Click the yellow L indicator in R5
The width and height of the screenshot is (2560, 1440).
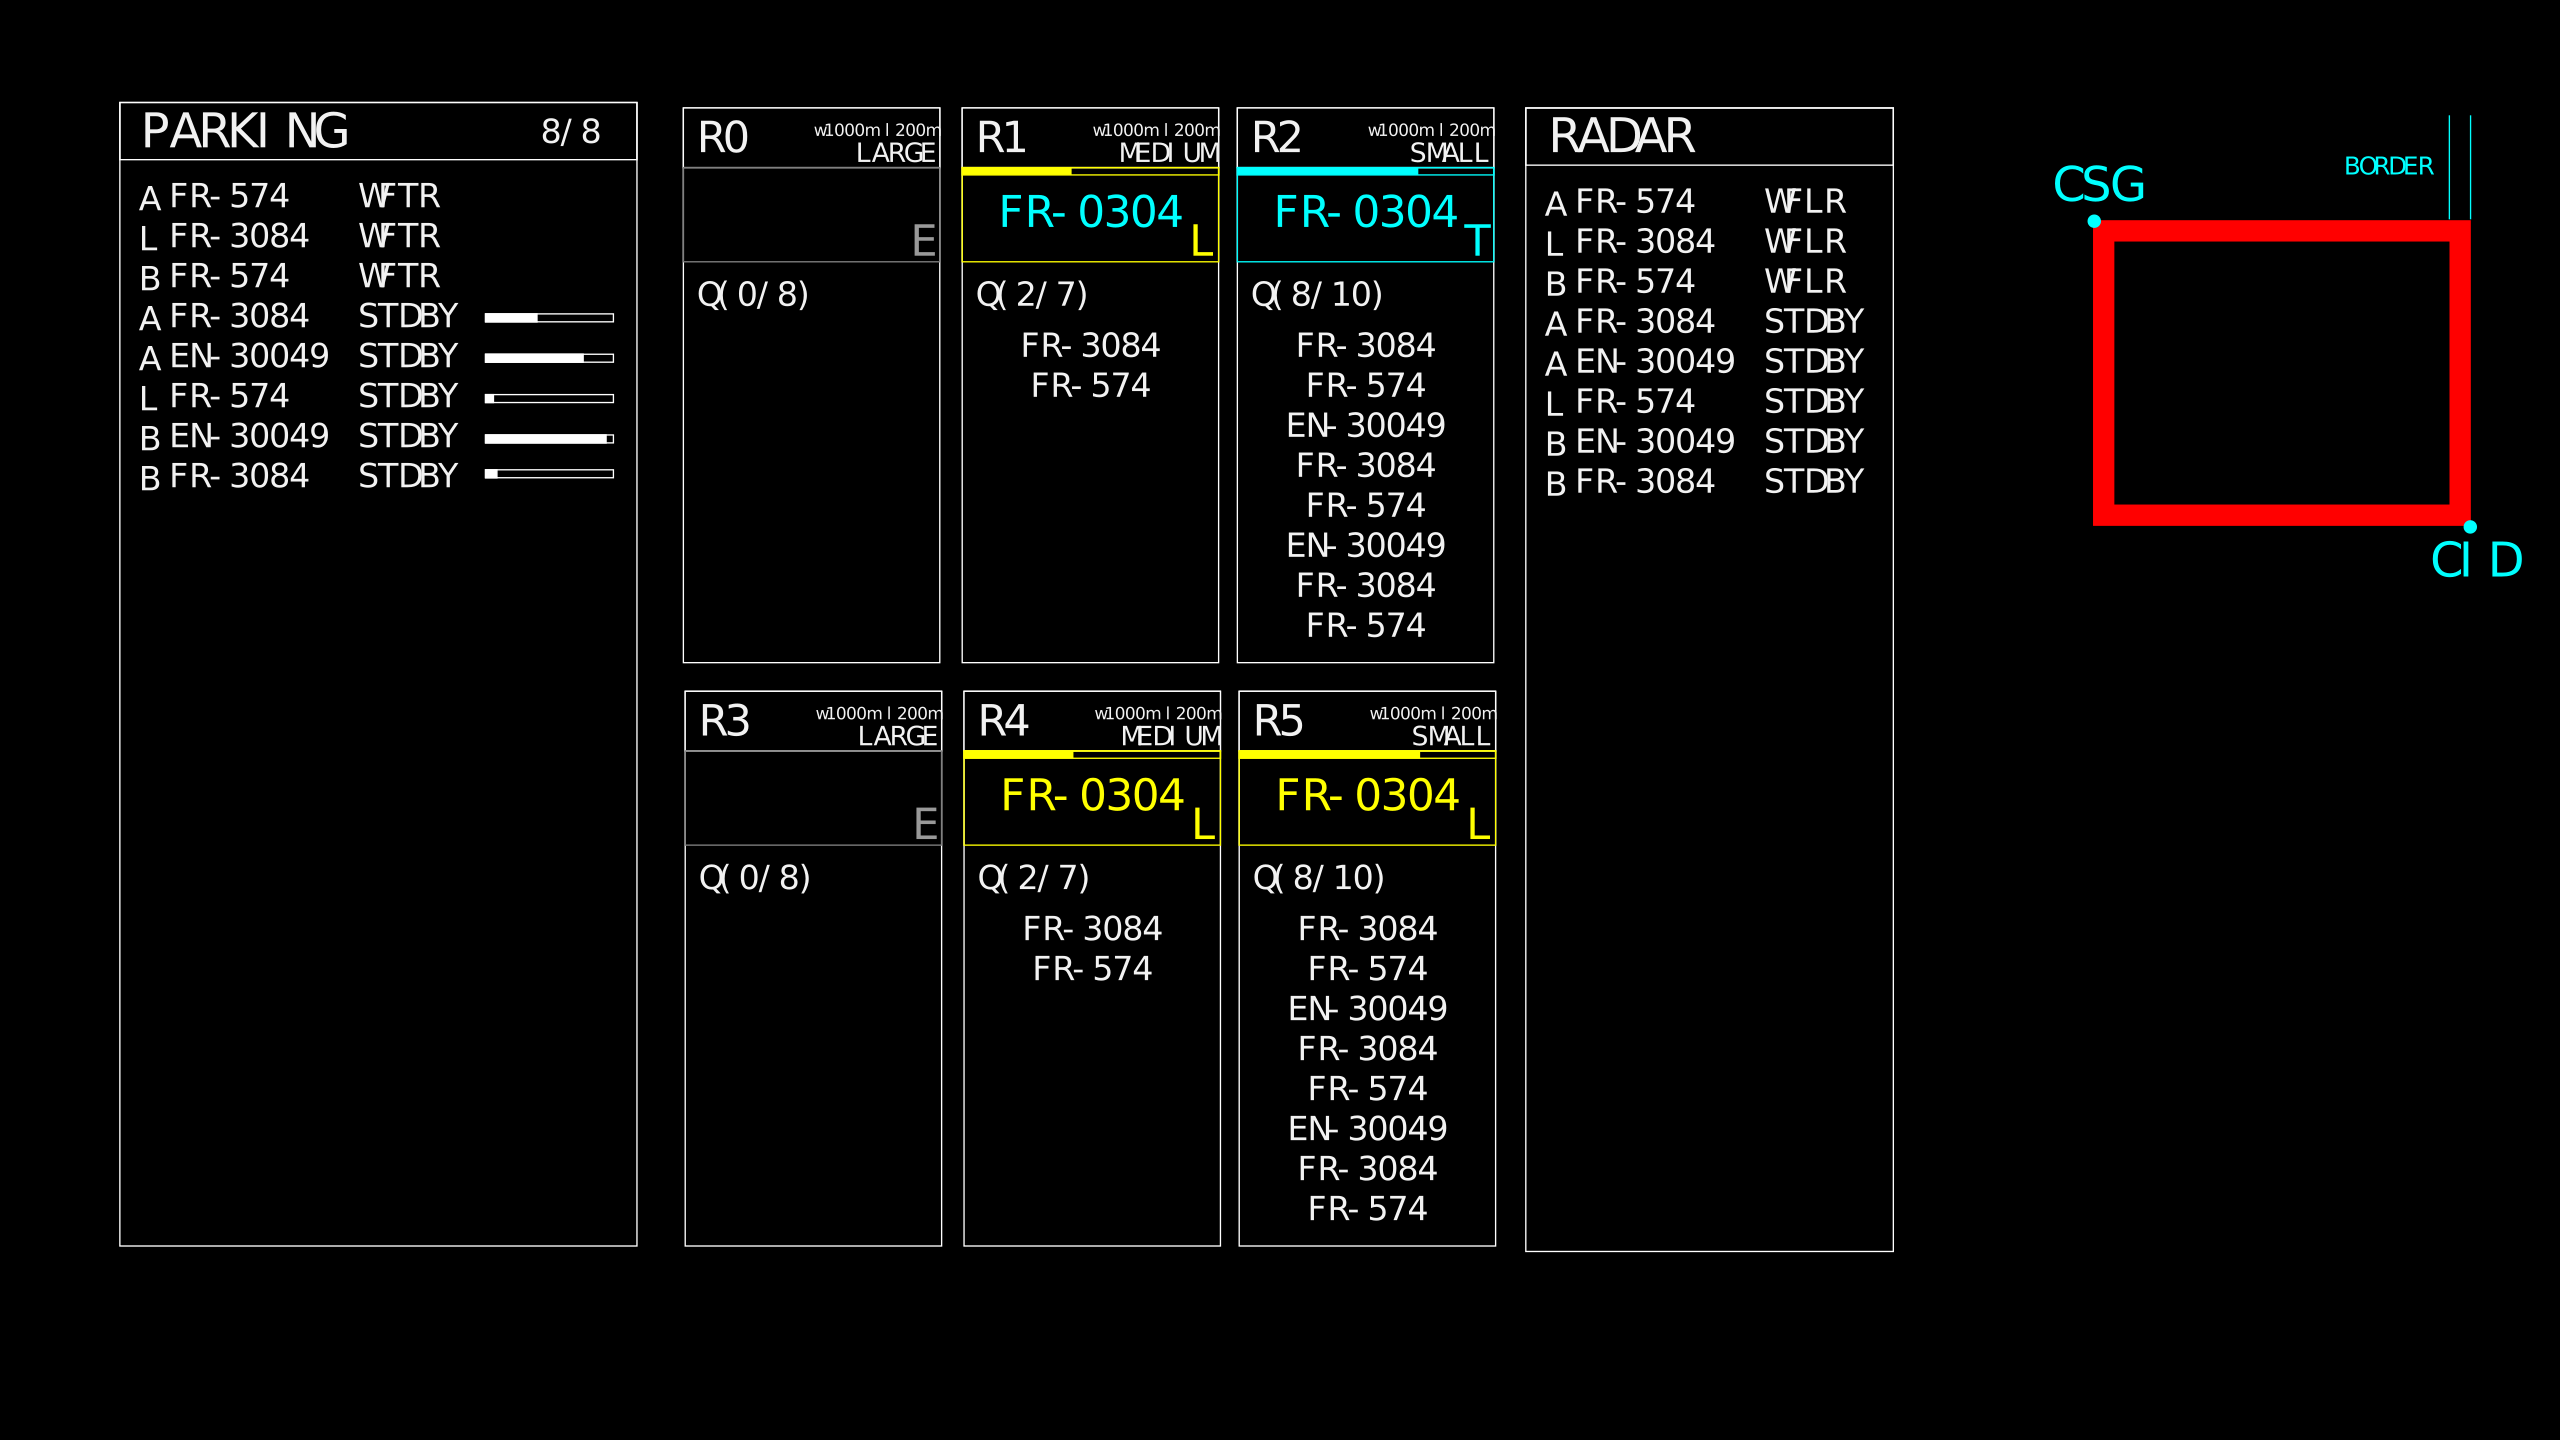1478,824
